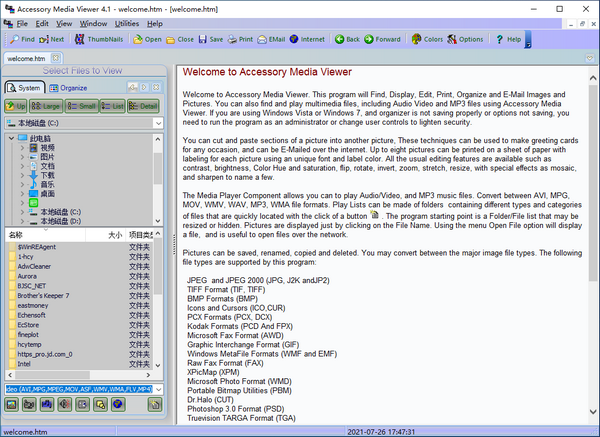
Task: Expand the 音乐 tree node
Action: point(22,184)
